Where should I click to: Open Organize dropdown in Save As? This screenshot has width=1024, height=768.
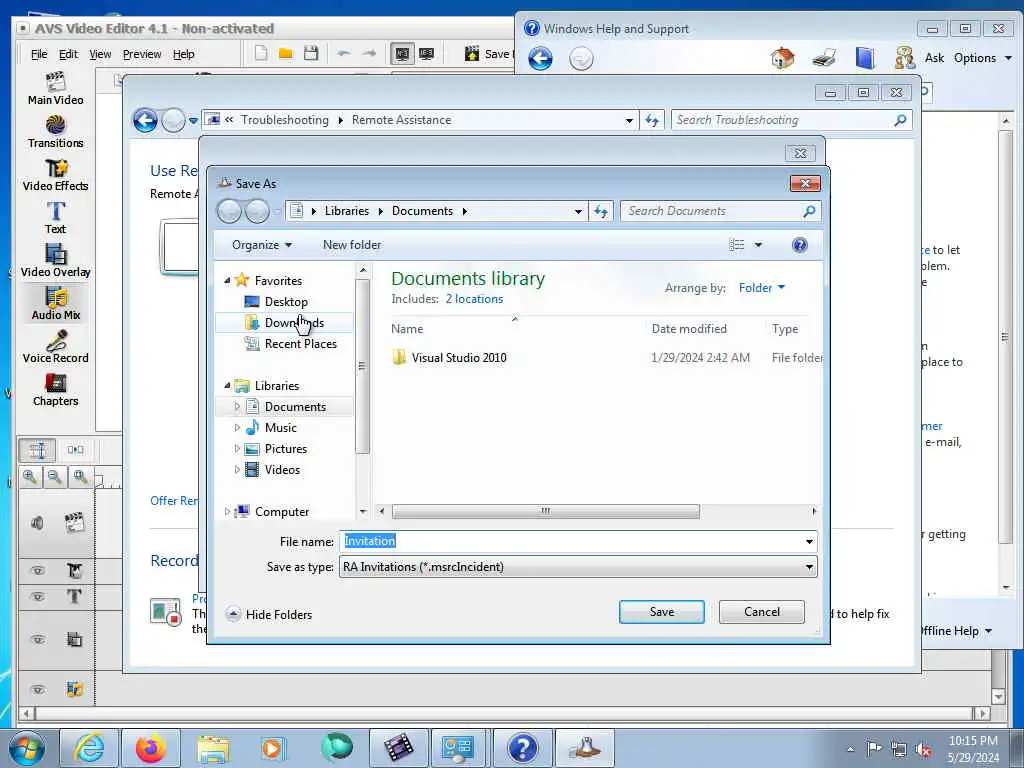262,245
